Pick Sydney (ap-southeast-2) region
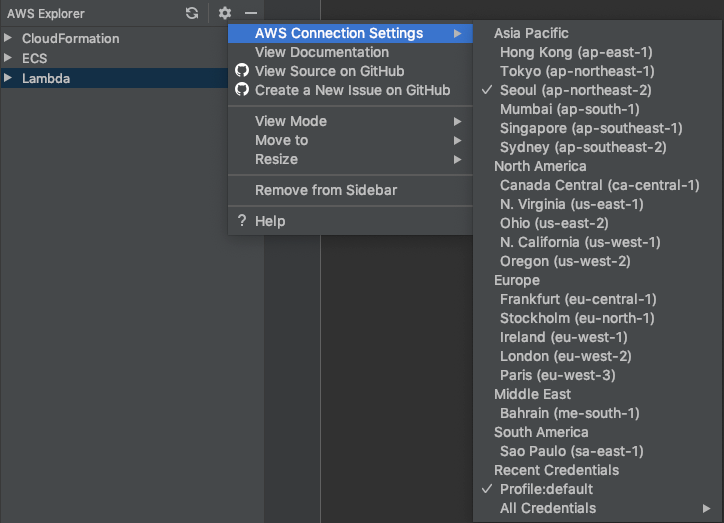The height and width of the screenshot is (523, 724). click(598, 147)
